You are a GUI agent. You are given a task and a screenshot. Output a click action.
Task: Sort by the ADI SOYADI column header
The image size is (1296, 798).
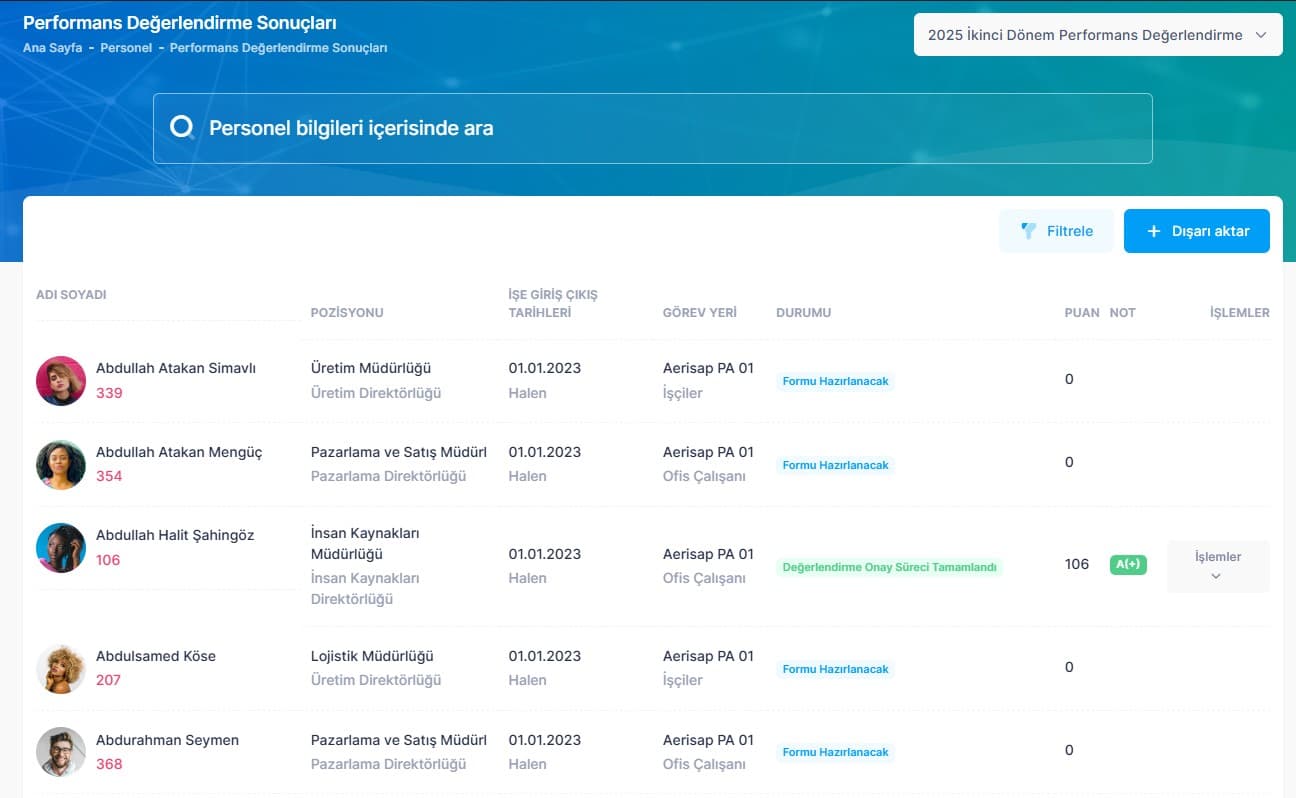tap(71, 295)
